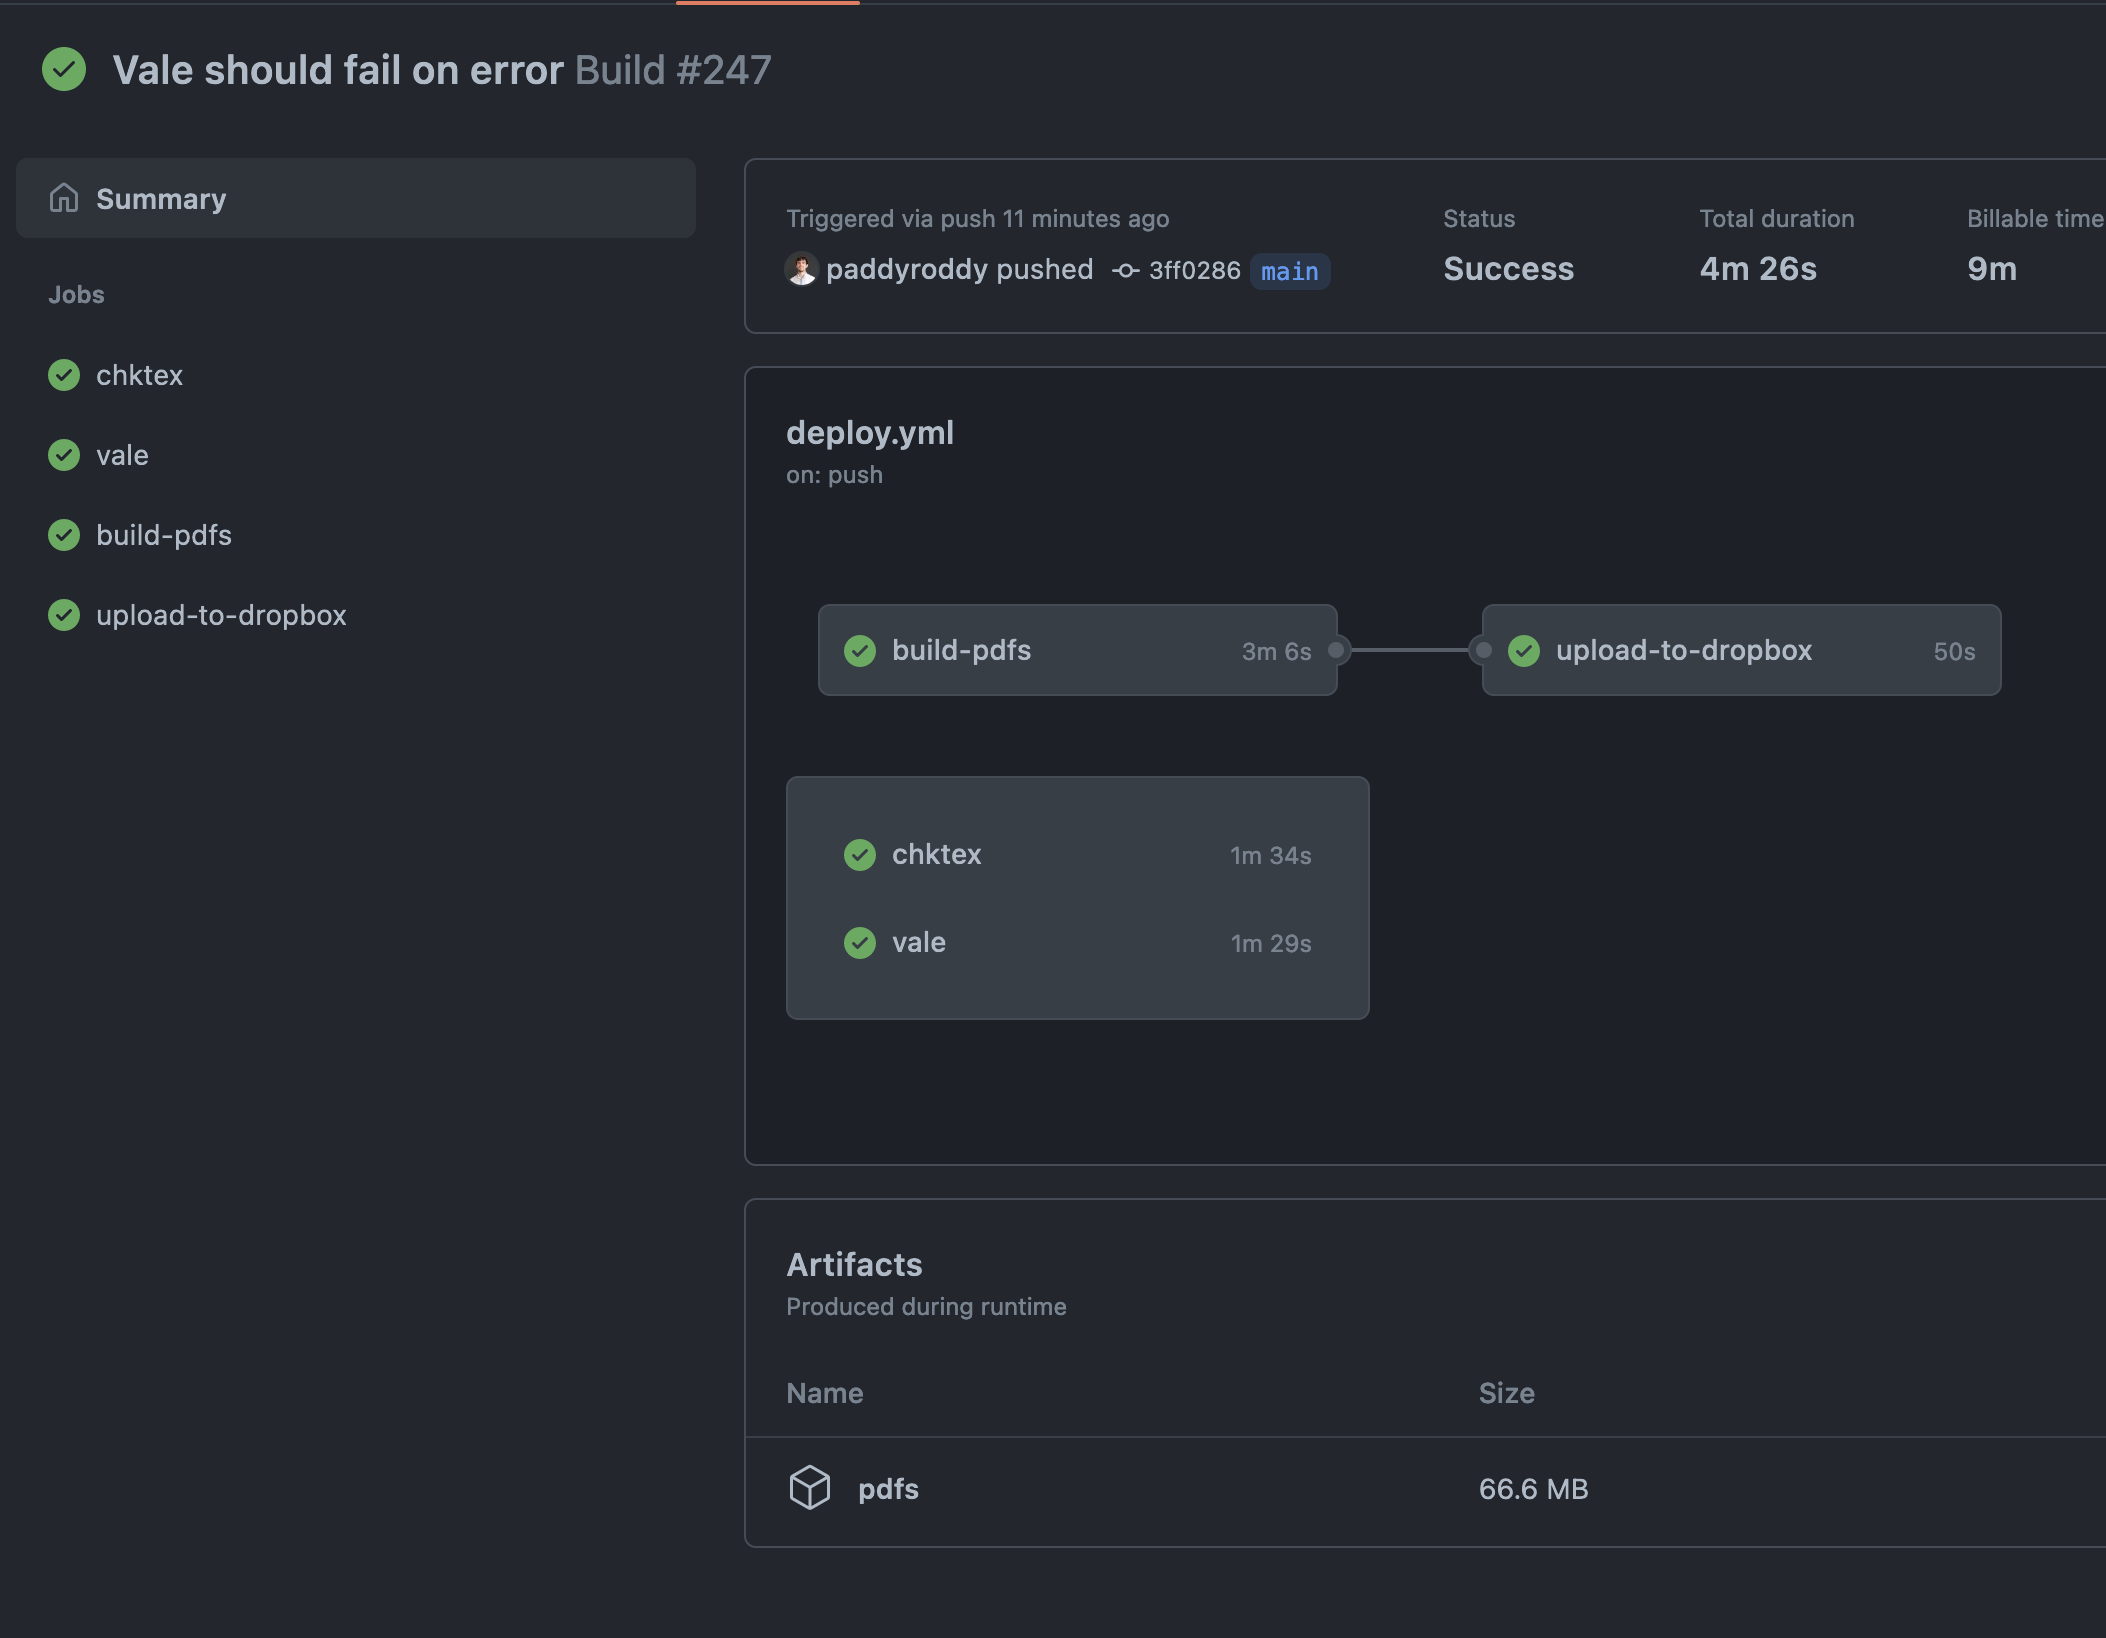Image resolution: width=2106 pixels, height=1638 pixels.
Task: Click the Summary home icon in sidebar
Action: point(64,198)
